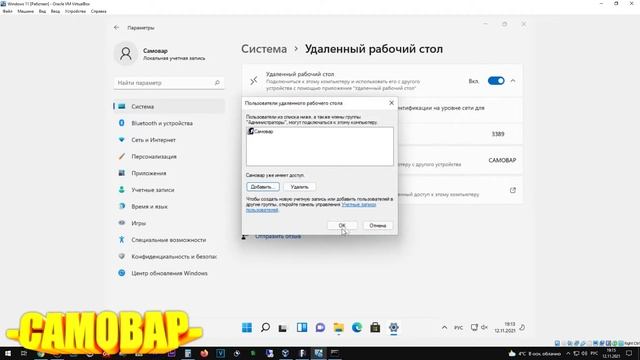Screen dimensions: 640x360
Task: Click the external link icon in settings
Action: [x=513, y=190]
